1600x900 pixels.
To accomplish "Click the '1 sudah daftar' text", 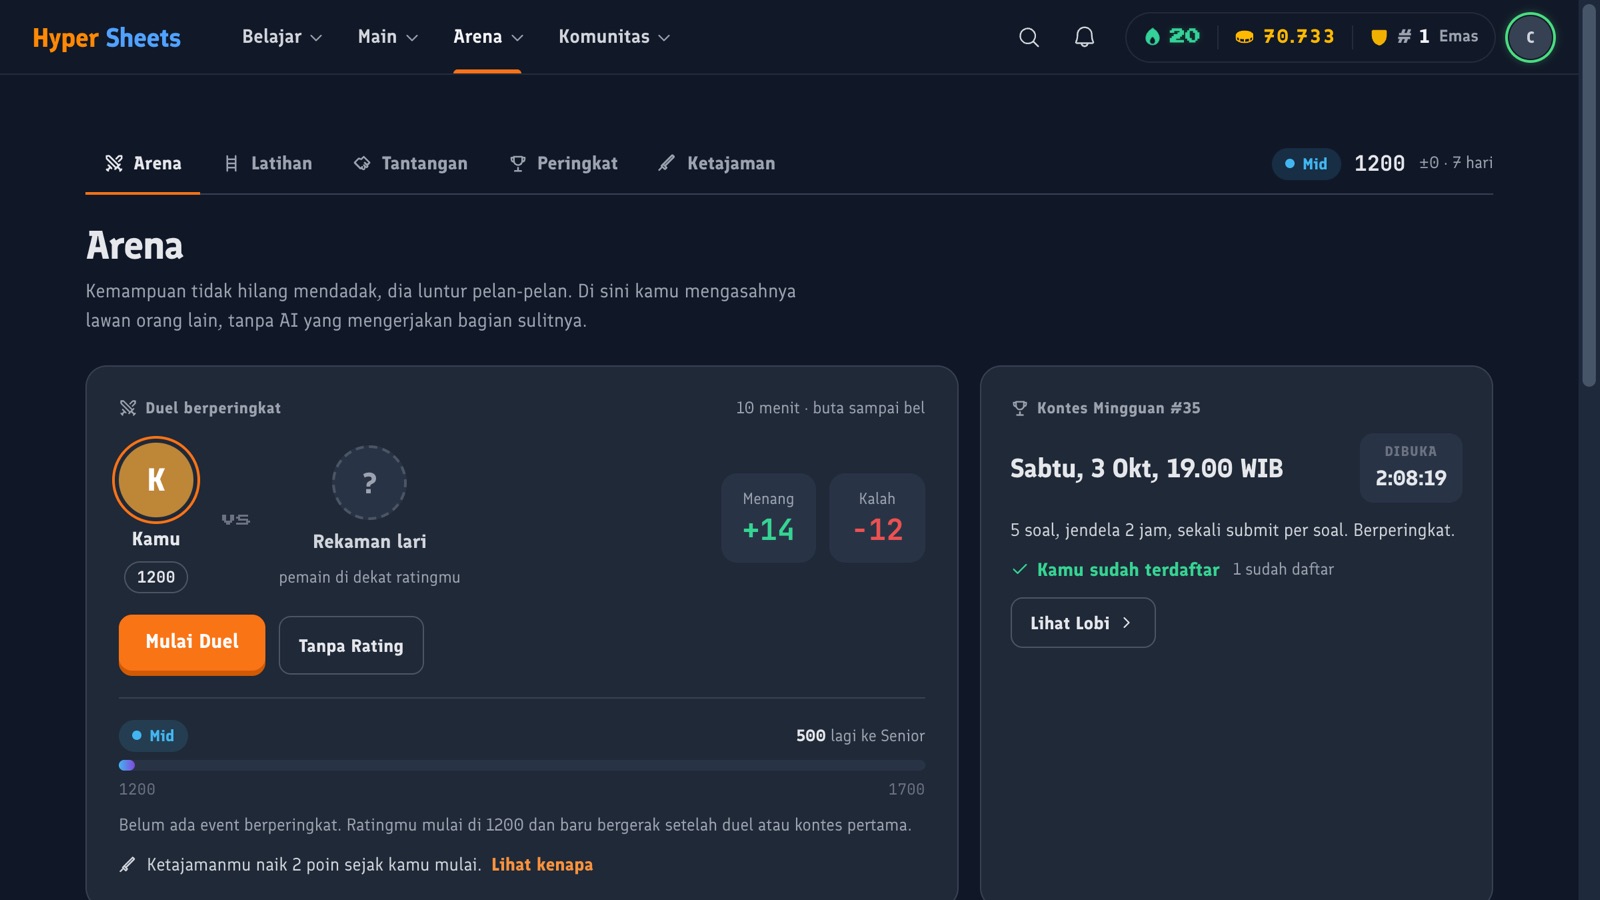I will 1283,569.
